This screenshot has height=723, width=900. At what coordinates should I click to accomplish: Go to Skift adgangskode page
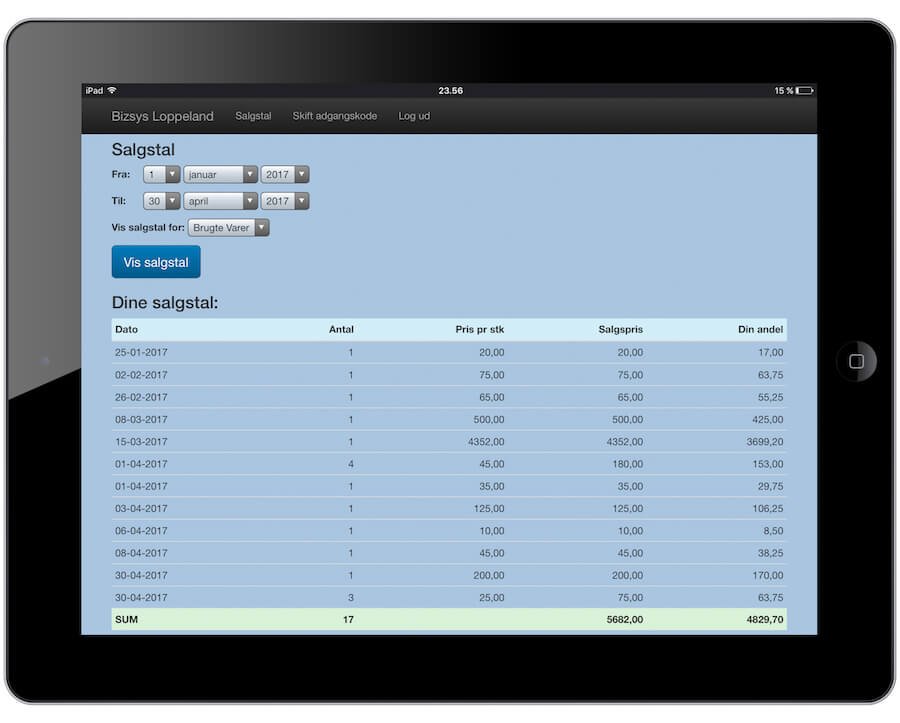point(335,116)
